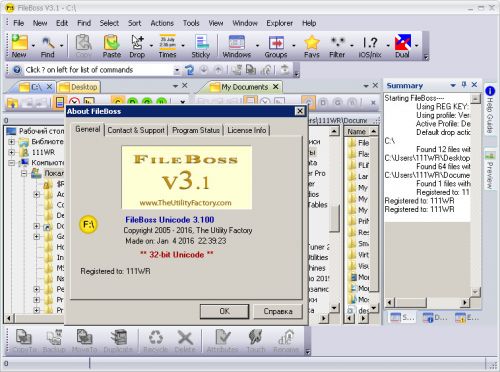Switch to Contact & Support tab
Viewport: 500px width, 372px height.
point(136,130)
